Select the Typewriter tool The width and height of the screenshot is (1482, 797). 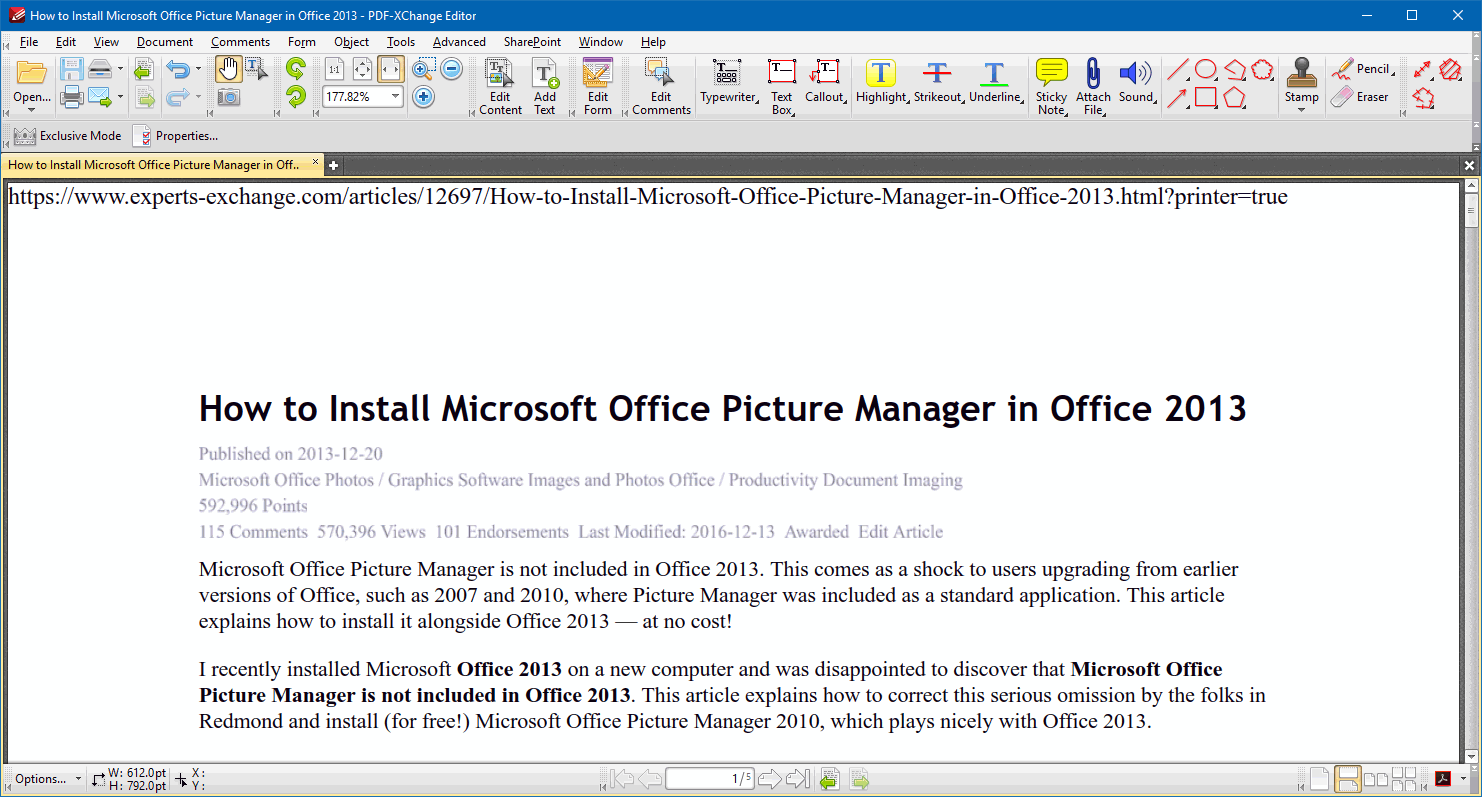click(729, 82)
